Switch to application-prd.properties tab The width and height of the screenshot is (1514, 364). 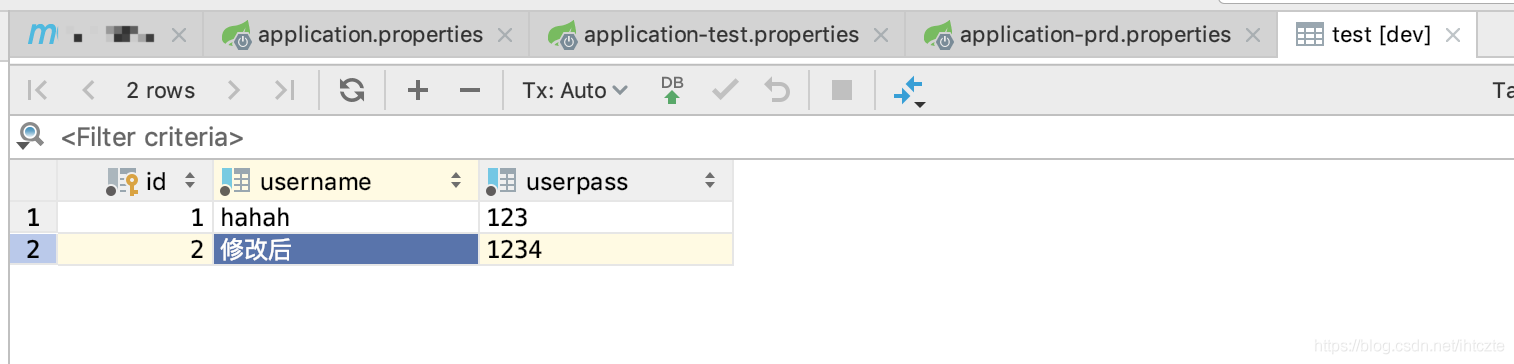(x=1095, y=35)
